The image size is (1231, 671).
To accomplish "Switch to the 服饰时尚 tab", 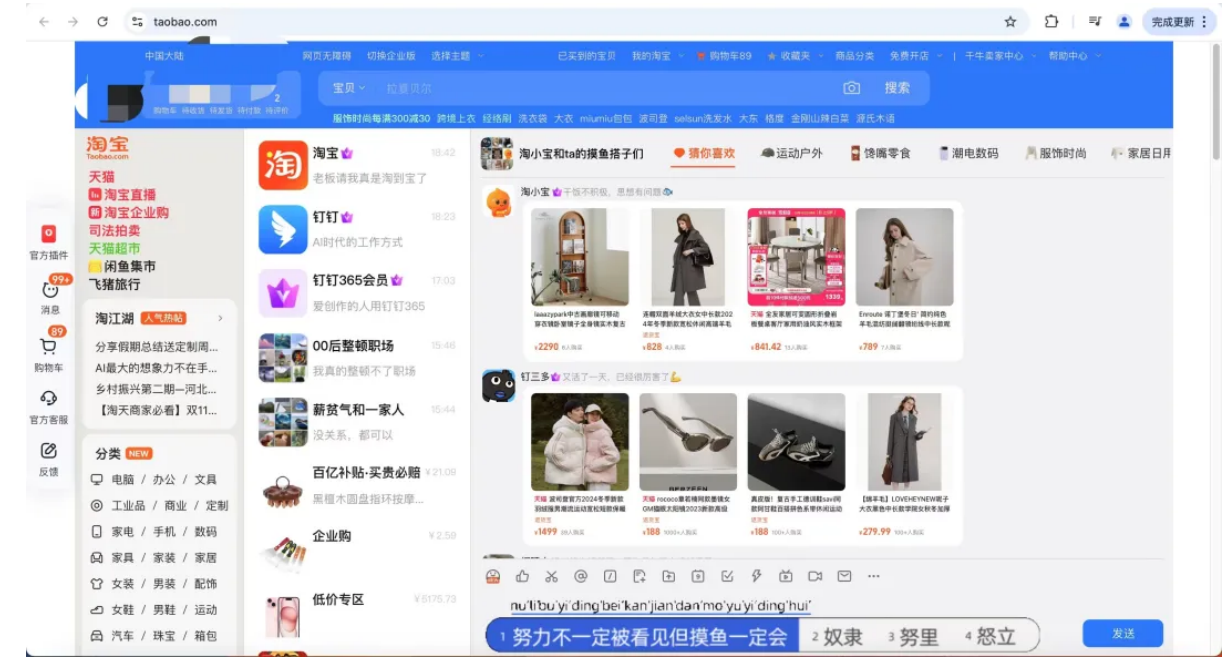I will coord(1056,153).
